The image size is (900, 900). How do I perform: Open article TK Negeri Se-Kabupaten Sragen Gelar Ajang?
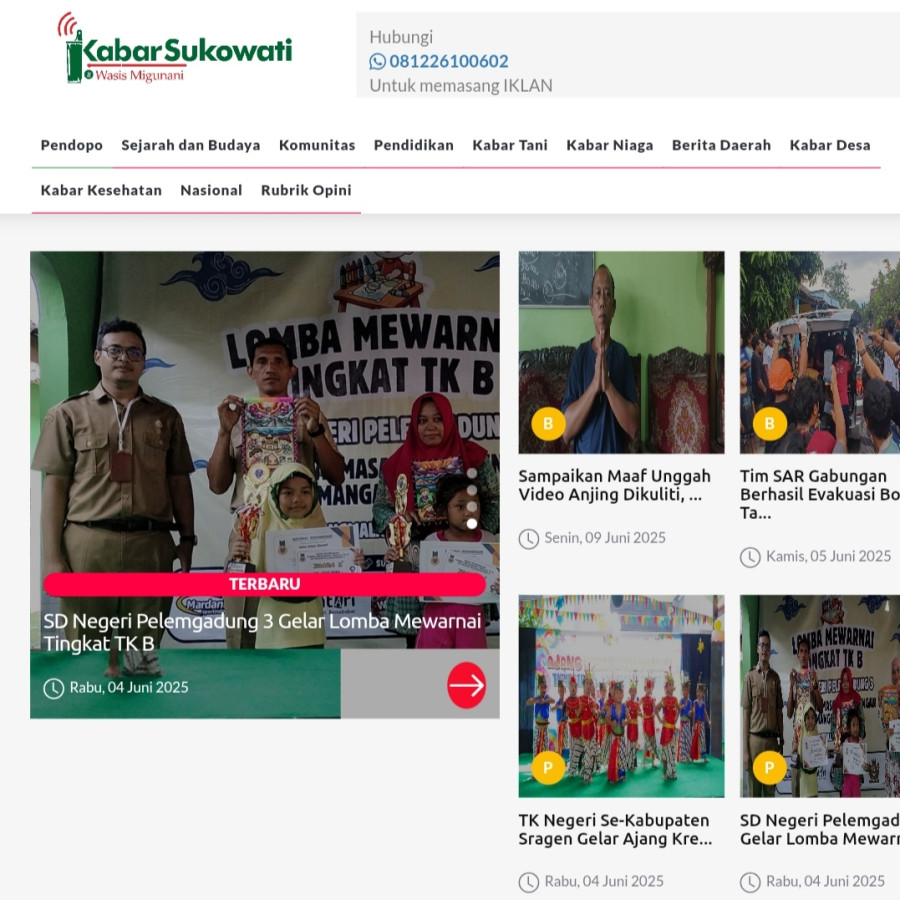click(x=615, y=829)
